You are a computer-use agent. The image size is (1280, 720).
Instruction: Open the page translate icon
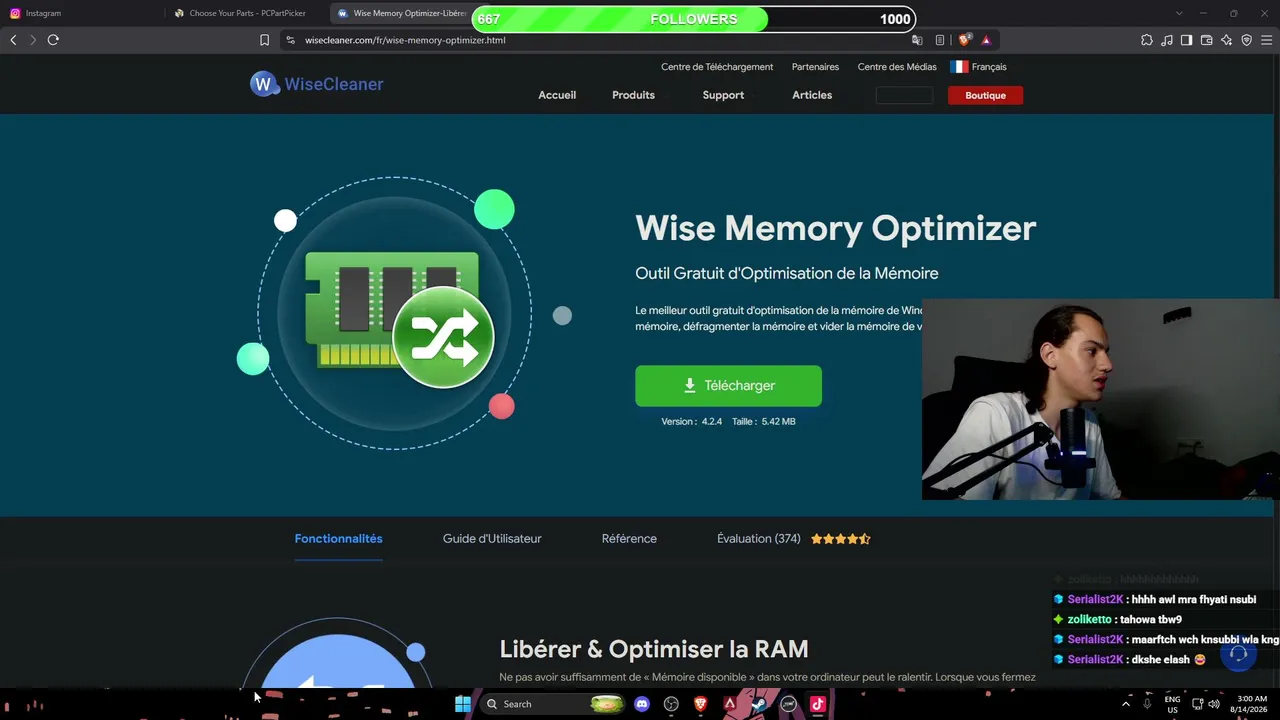click(917, 40)
